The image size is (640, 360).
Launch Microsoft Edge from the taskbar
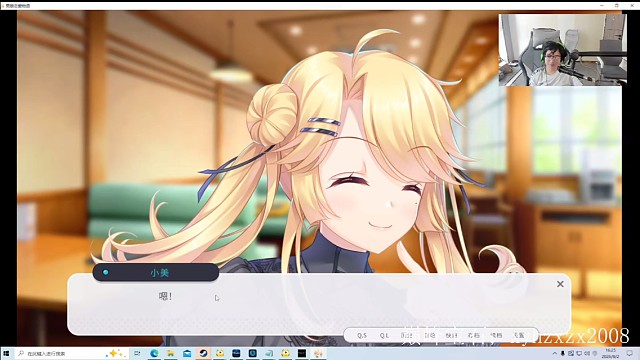[x=154, y=353]
